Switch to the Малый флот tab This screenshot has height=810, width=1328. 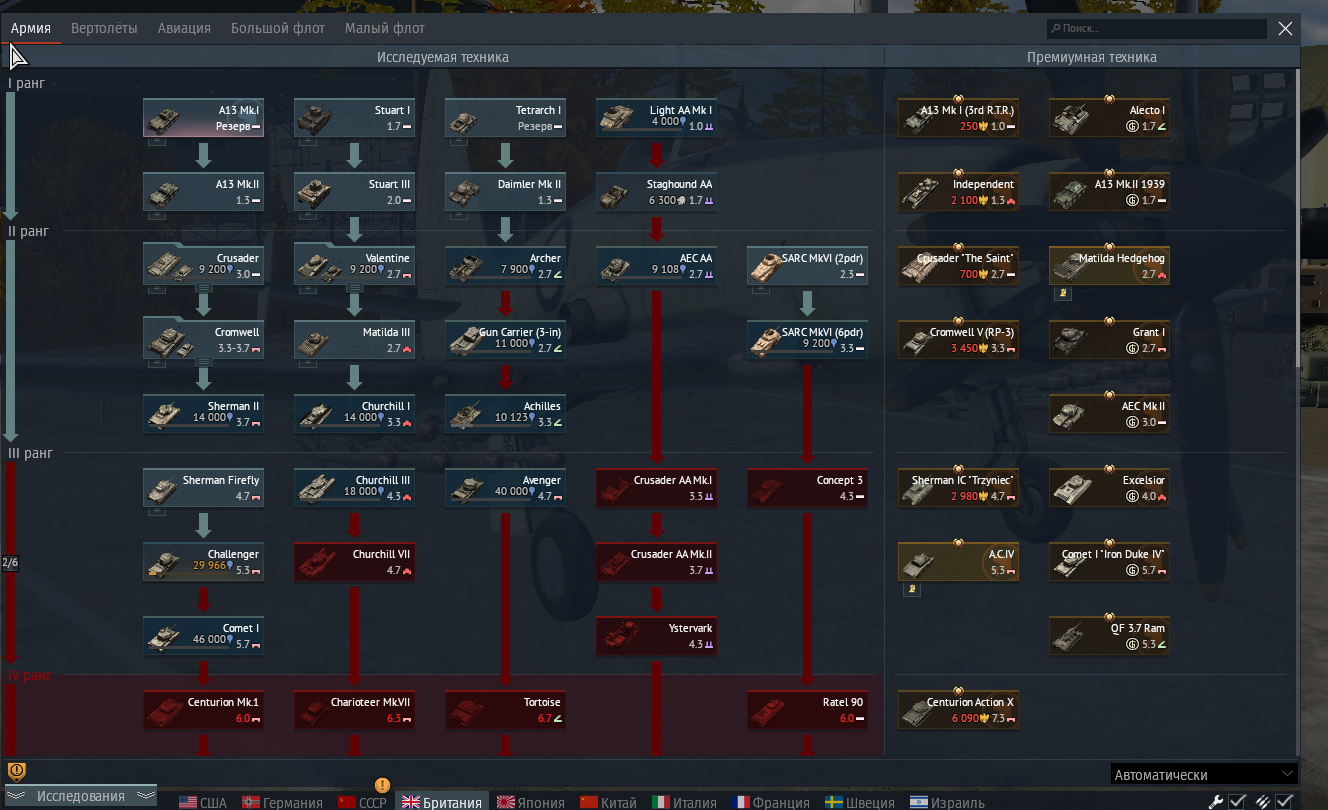385,28
